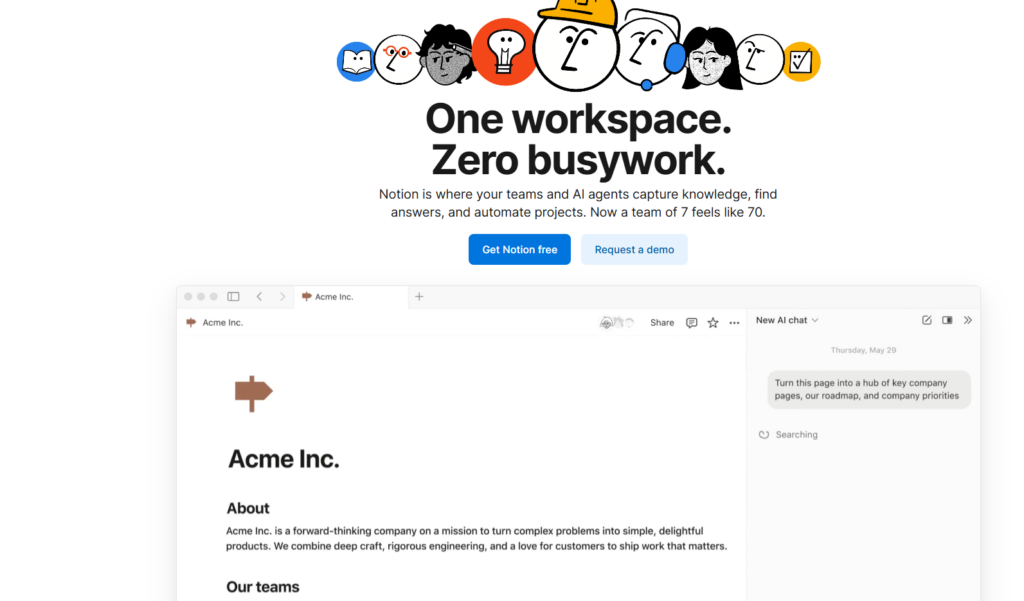
Task: Open a new tab with the plus icon
Action: [x=419, y=297]
